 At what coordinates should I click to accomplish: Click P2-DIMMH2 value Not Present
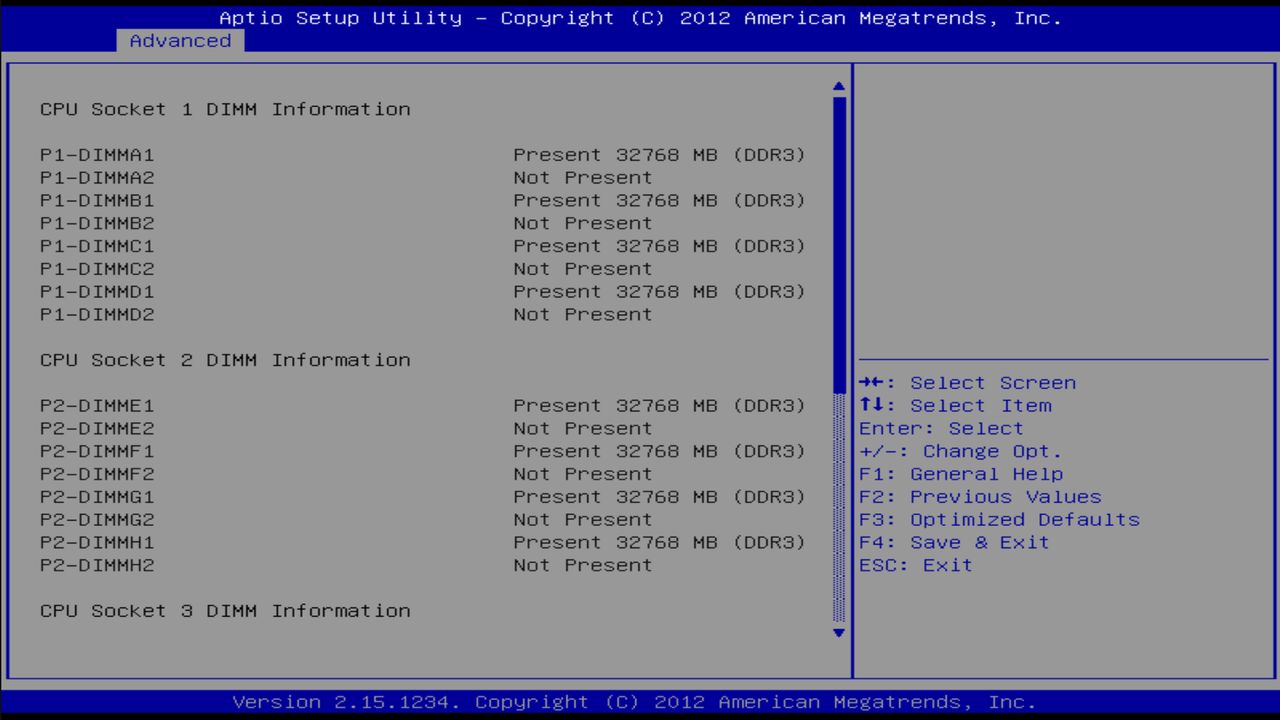point(582,565)
